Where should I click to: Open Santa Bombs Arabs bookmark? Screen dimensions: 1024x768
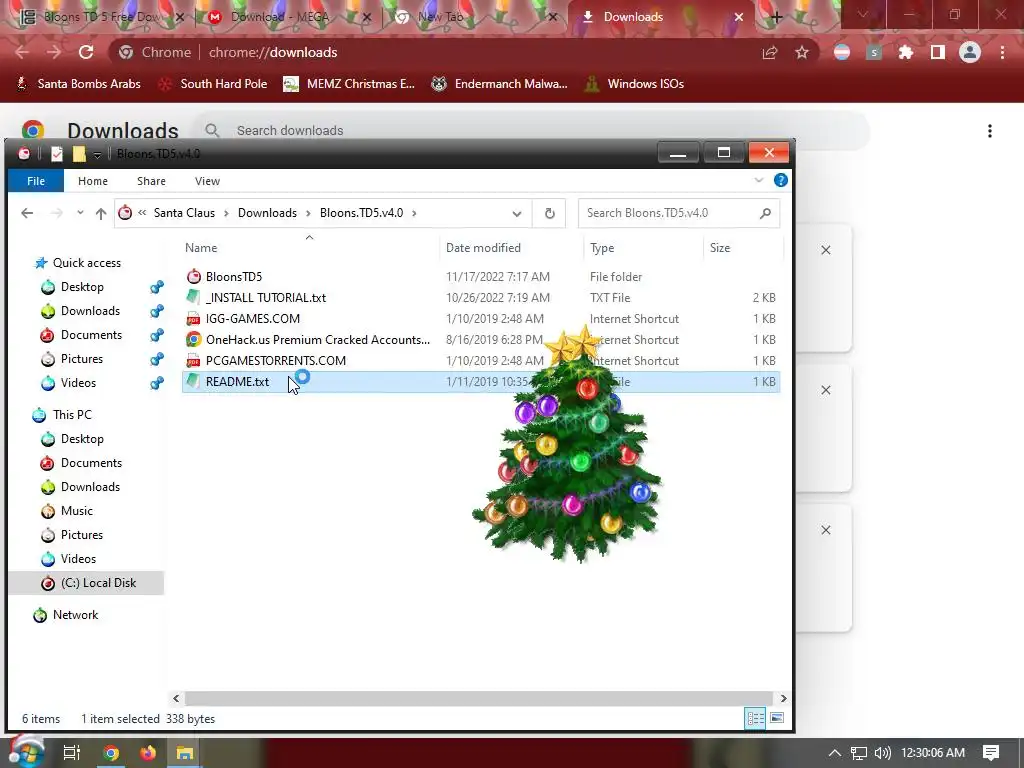(x=78, y=84)
